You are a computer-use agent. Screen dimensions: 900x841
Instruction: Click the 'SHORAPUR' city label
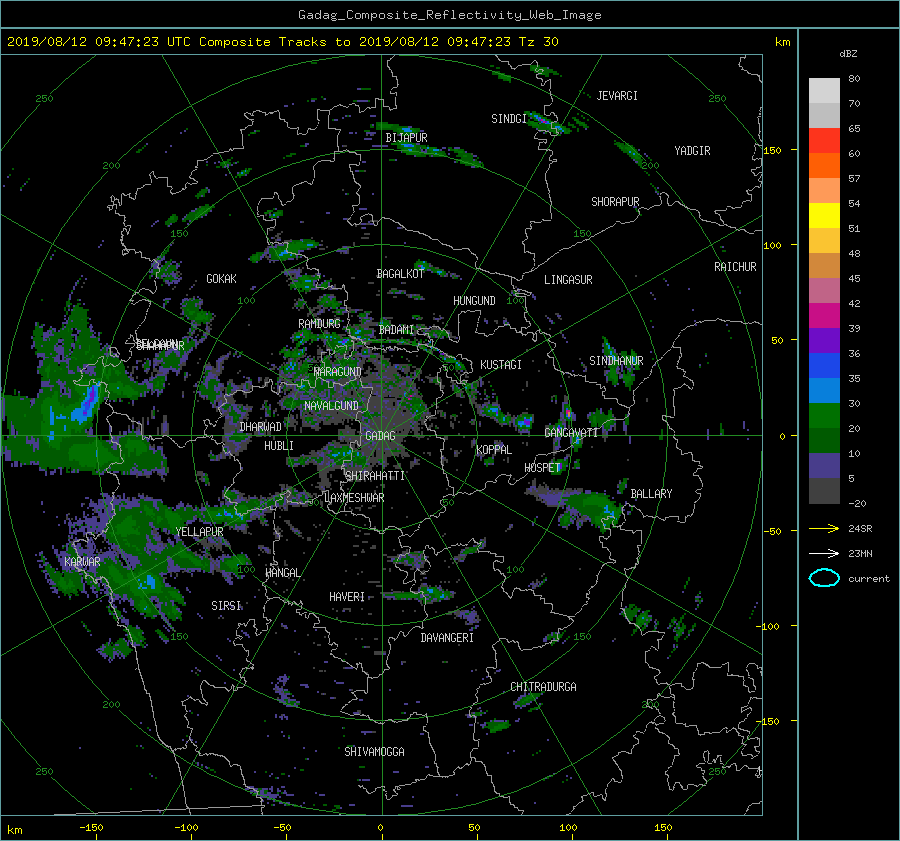(615, 202)
